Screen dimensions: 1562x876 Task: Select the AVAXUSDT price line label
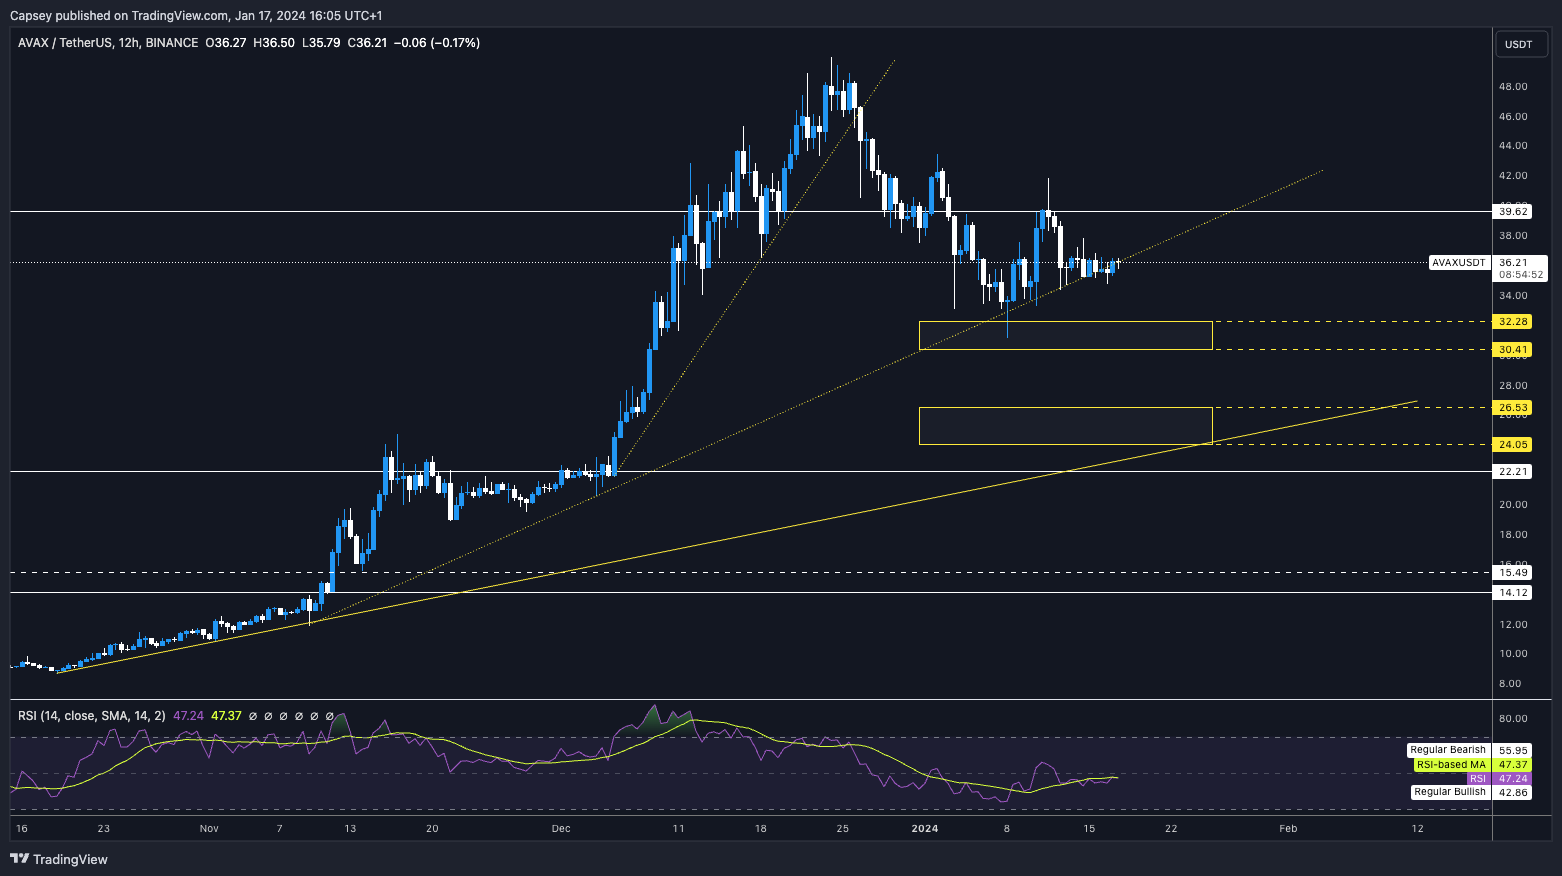point(1459,263)
